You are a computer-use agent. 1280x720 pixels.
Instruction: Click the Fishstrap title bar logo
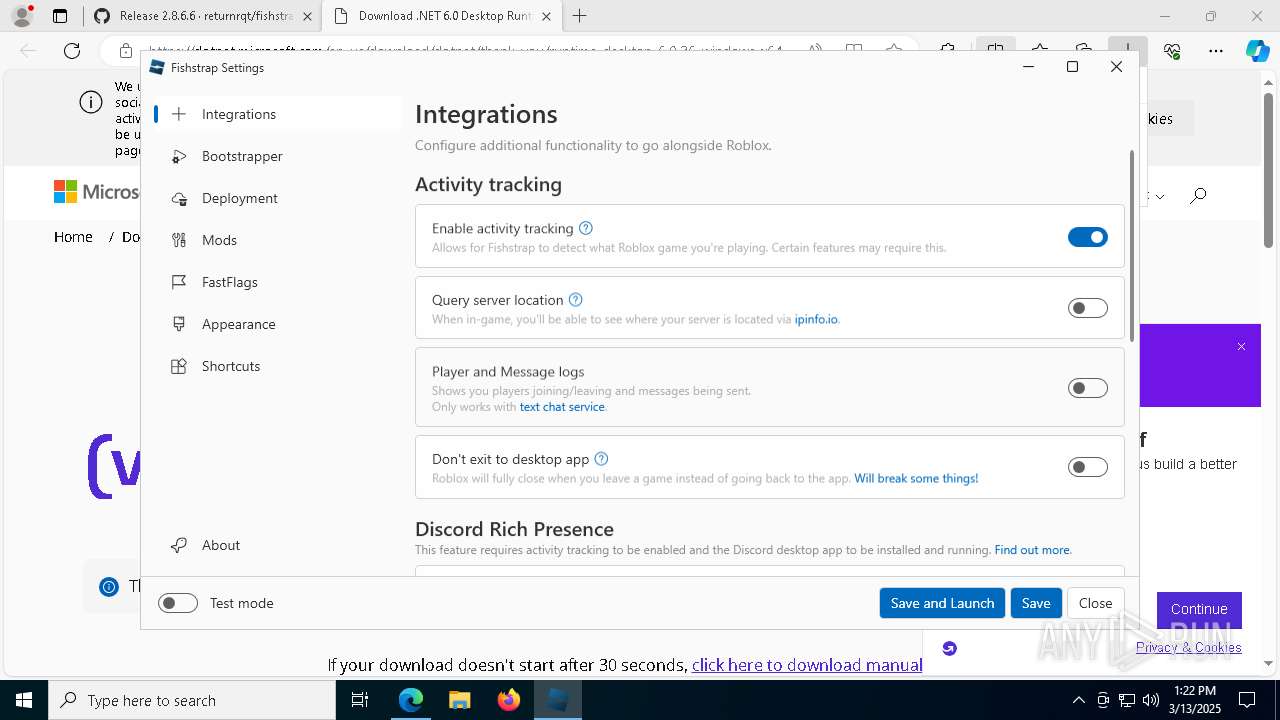pos(157,67)
